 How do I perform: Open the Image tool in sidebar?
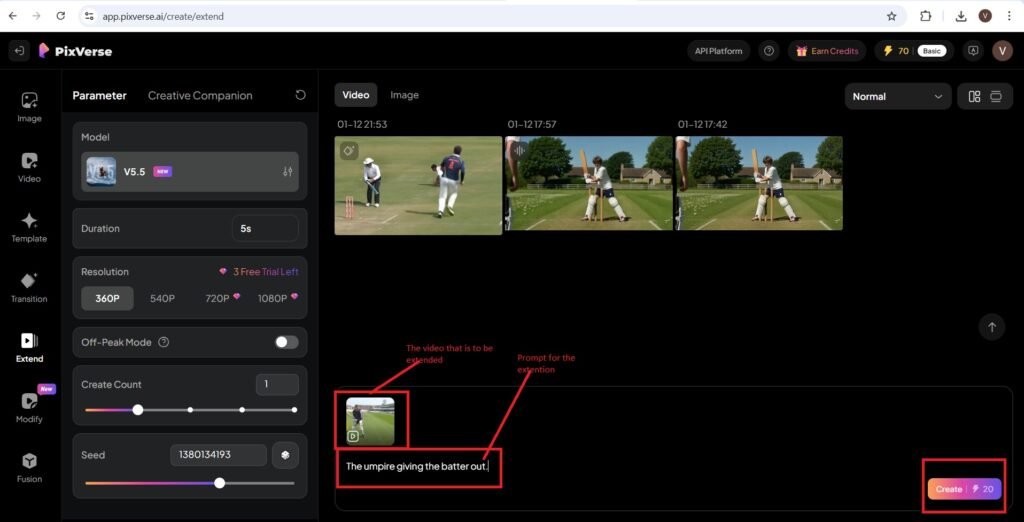point(29,107)
